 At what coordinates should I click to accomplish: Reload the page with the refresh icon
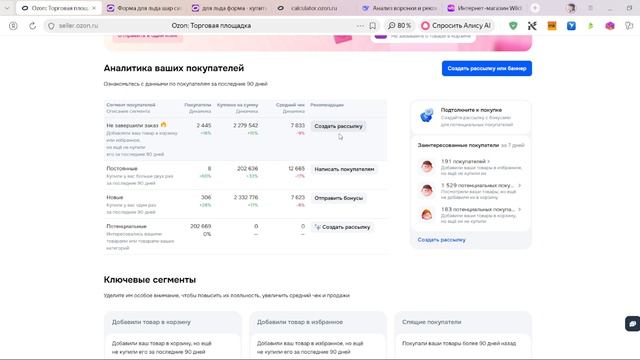click(x=33, y=26)
